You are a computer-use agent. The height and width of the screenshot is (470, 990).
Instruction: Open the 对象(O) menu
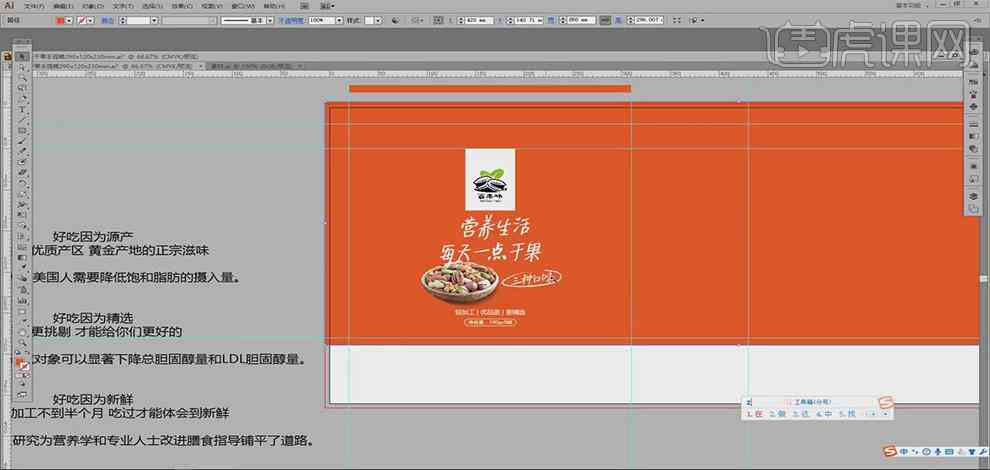pyautogui.click(x=93, y=6)
